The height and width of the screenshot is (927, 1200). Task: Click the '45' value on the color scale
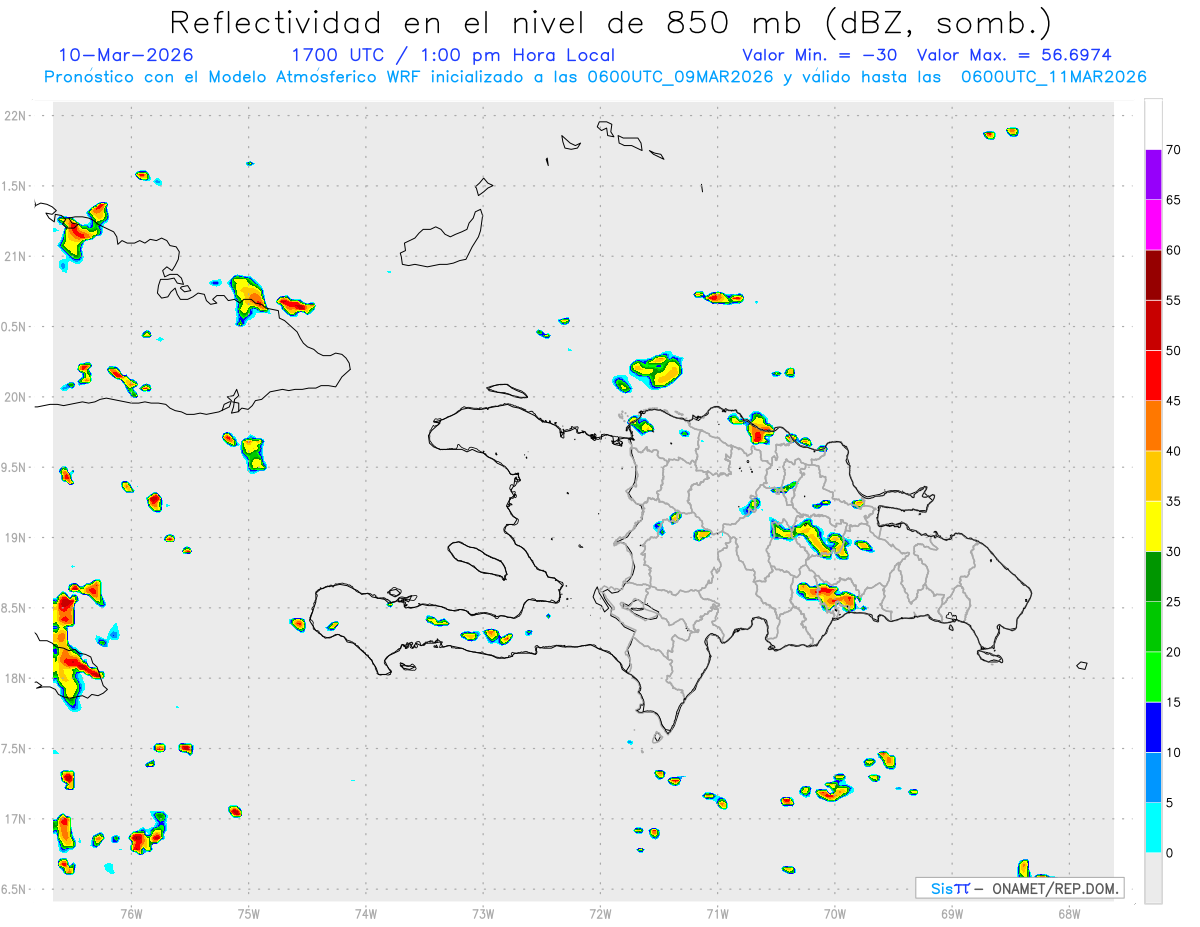1173,401
